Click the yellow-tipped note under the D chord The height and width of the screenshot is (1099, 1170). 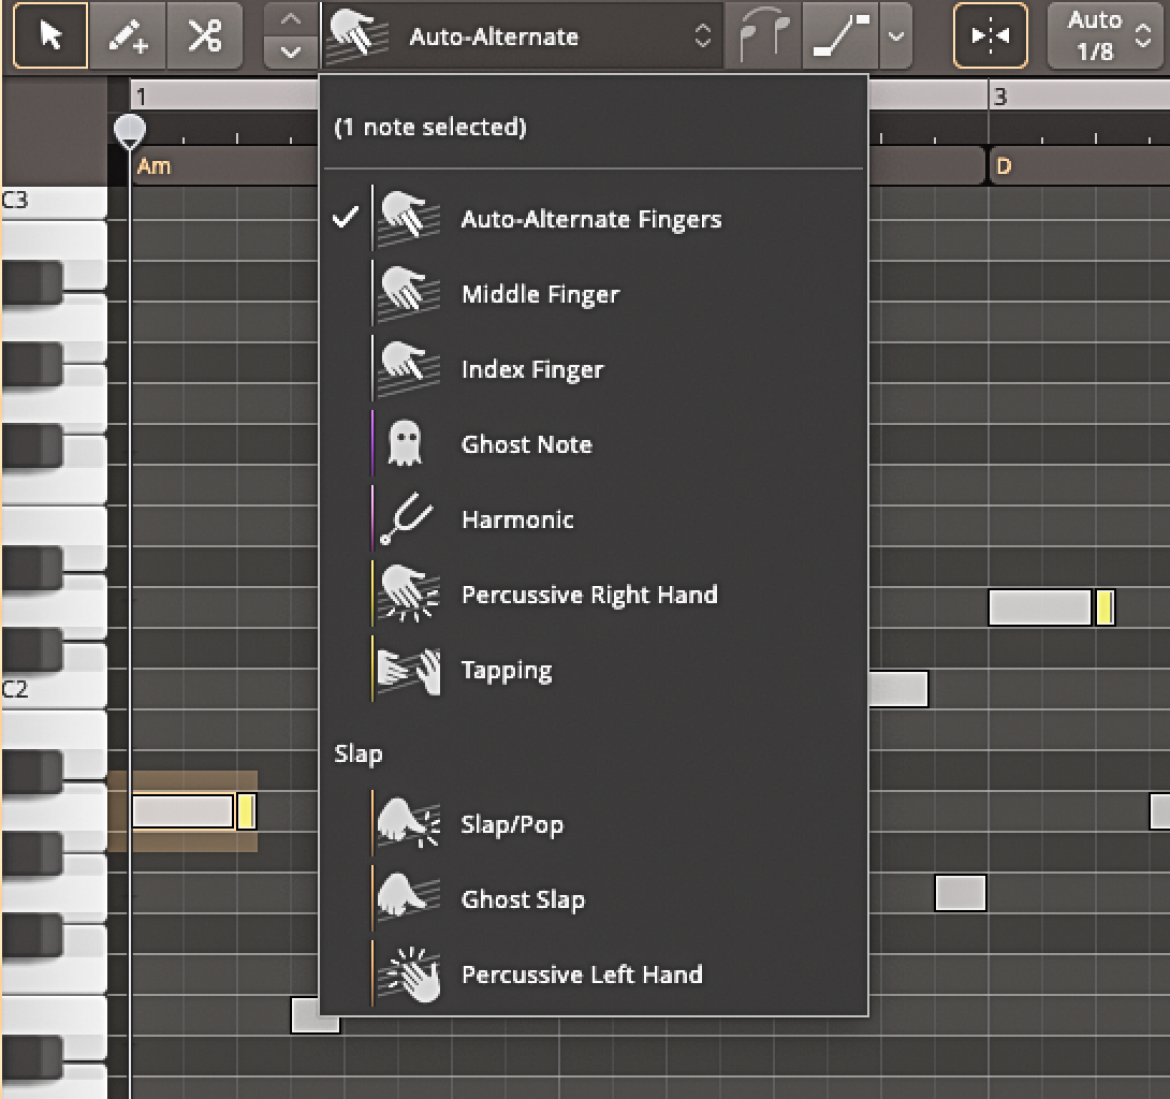click(x=1051, y=607)
